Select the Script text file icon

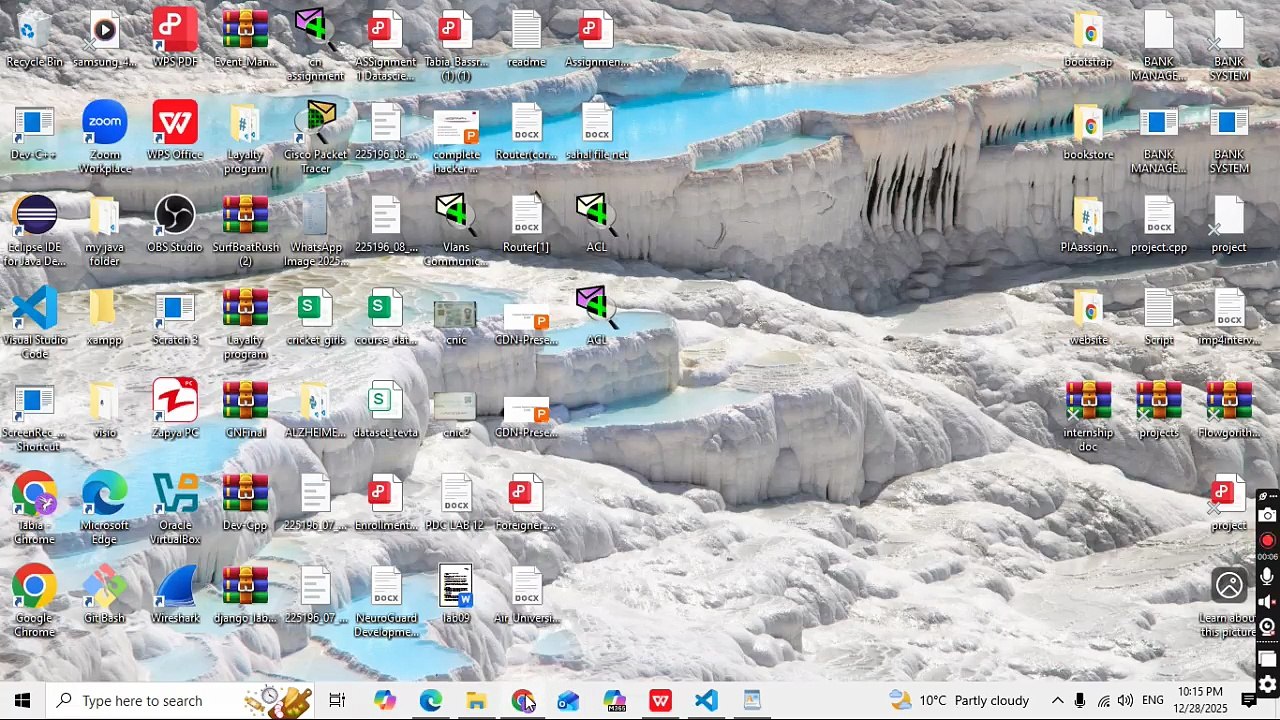tap(1159, 318)
